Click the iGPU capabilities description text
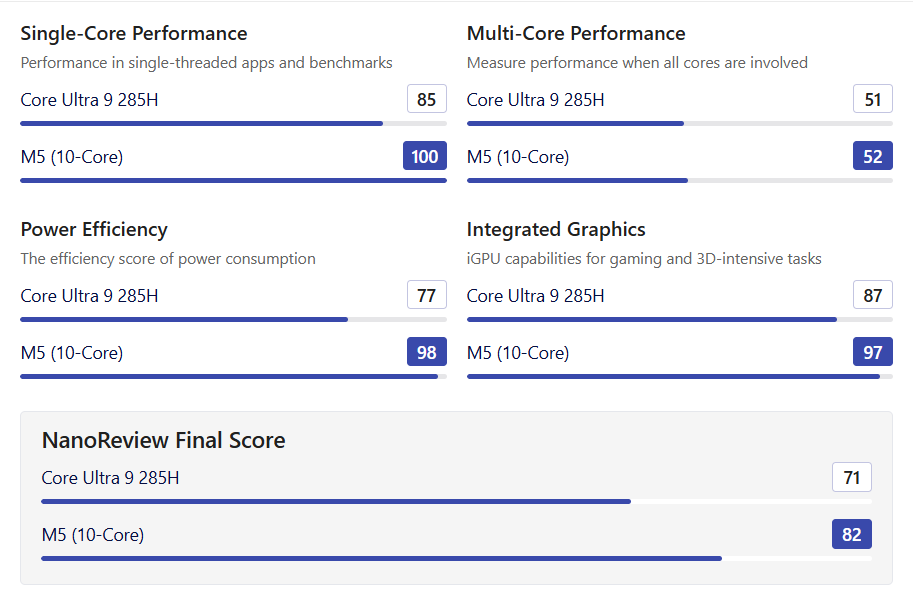Screen dimensions: 913x600 [644, 259]
